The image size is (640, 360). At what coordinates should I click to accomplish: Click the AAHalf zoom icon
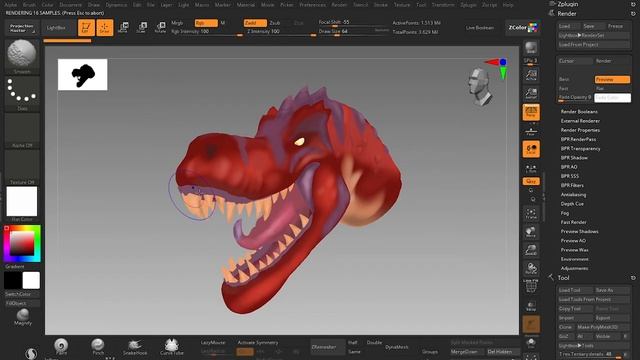coord(531,93)
